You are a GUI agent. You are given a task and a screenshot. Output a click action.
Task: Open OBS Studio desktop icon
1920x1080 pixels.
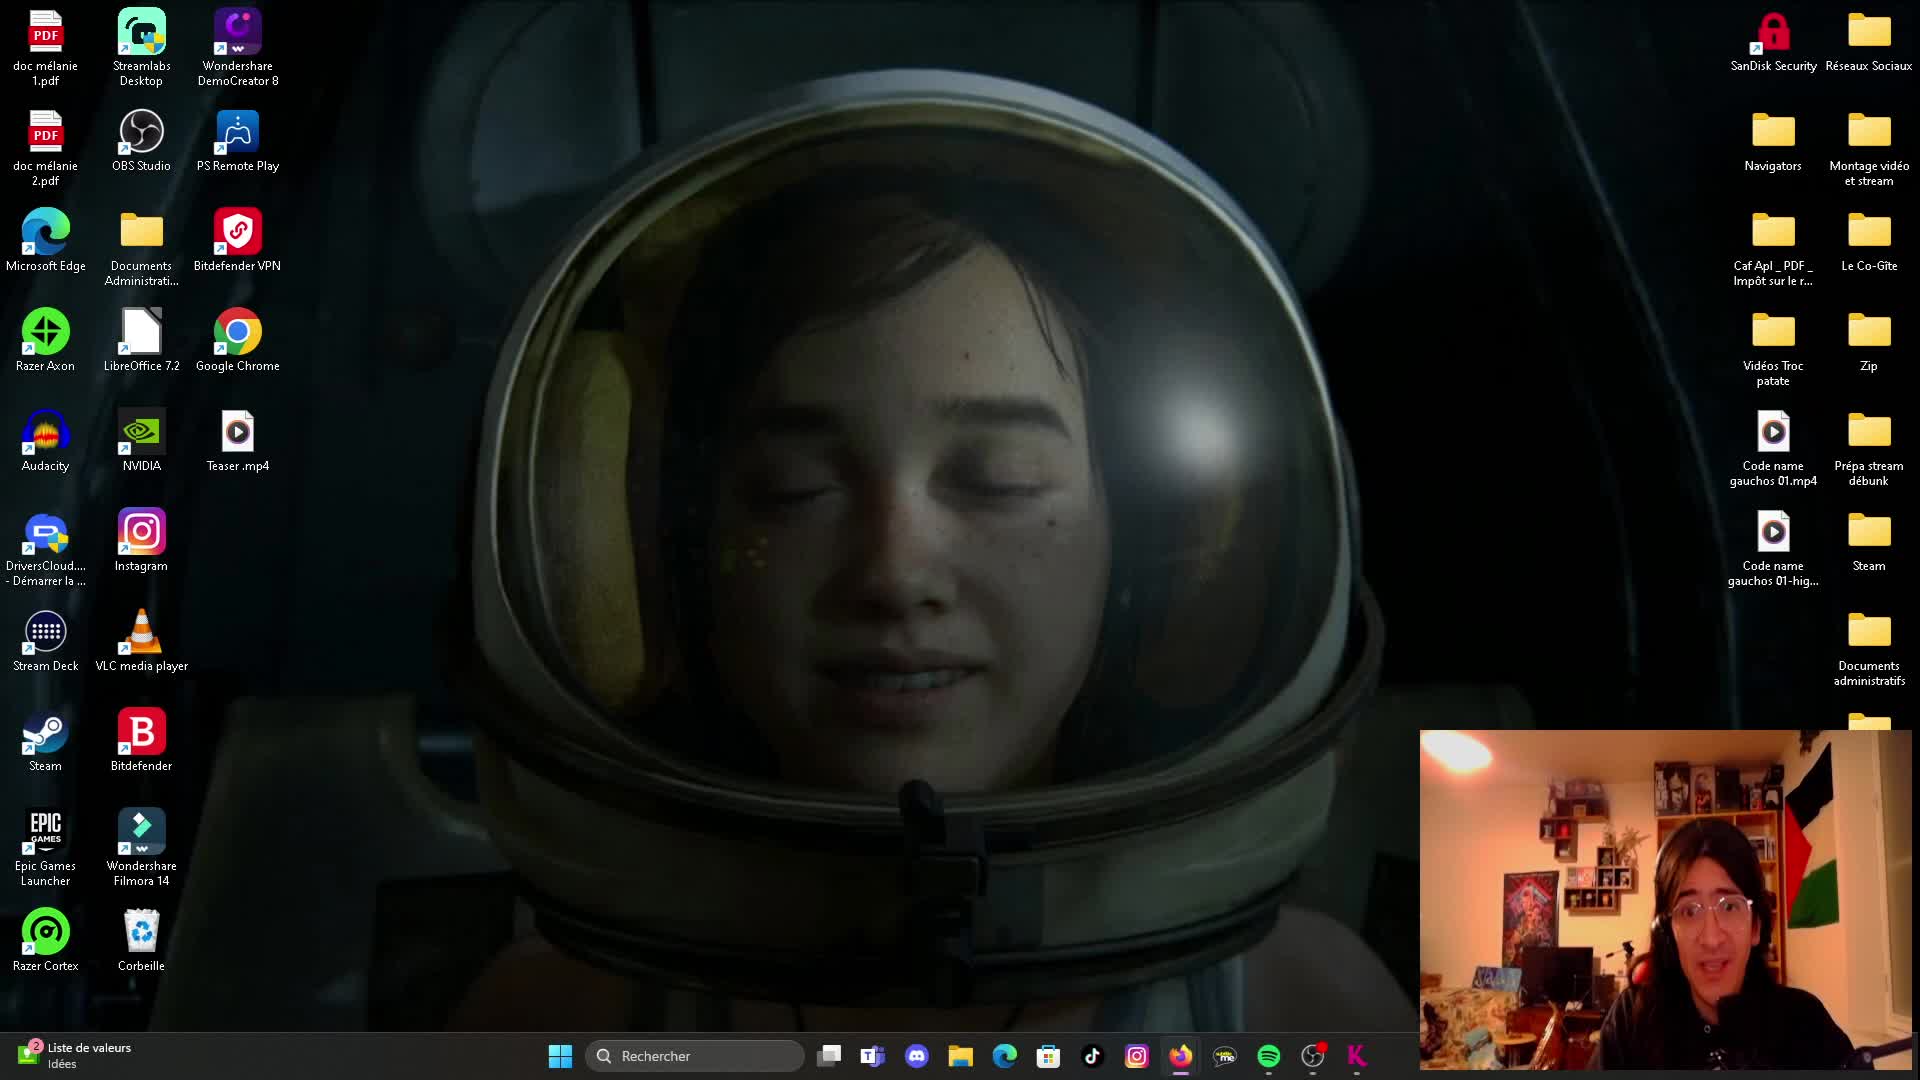click(141, 140)
